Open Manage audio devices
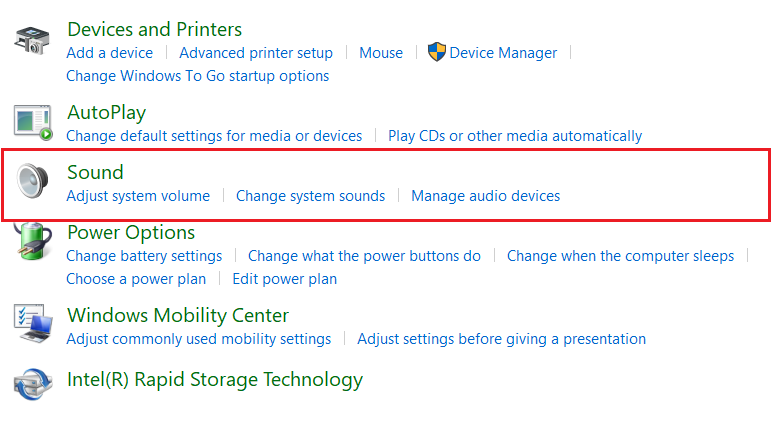772x426 pixels. coord(485,196)
